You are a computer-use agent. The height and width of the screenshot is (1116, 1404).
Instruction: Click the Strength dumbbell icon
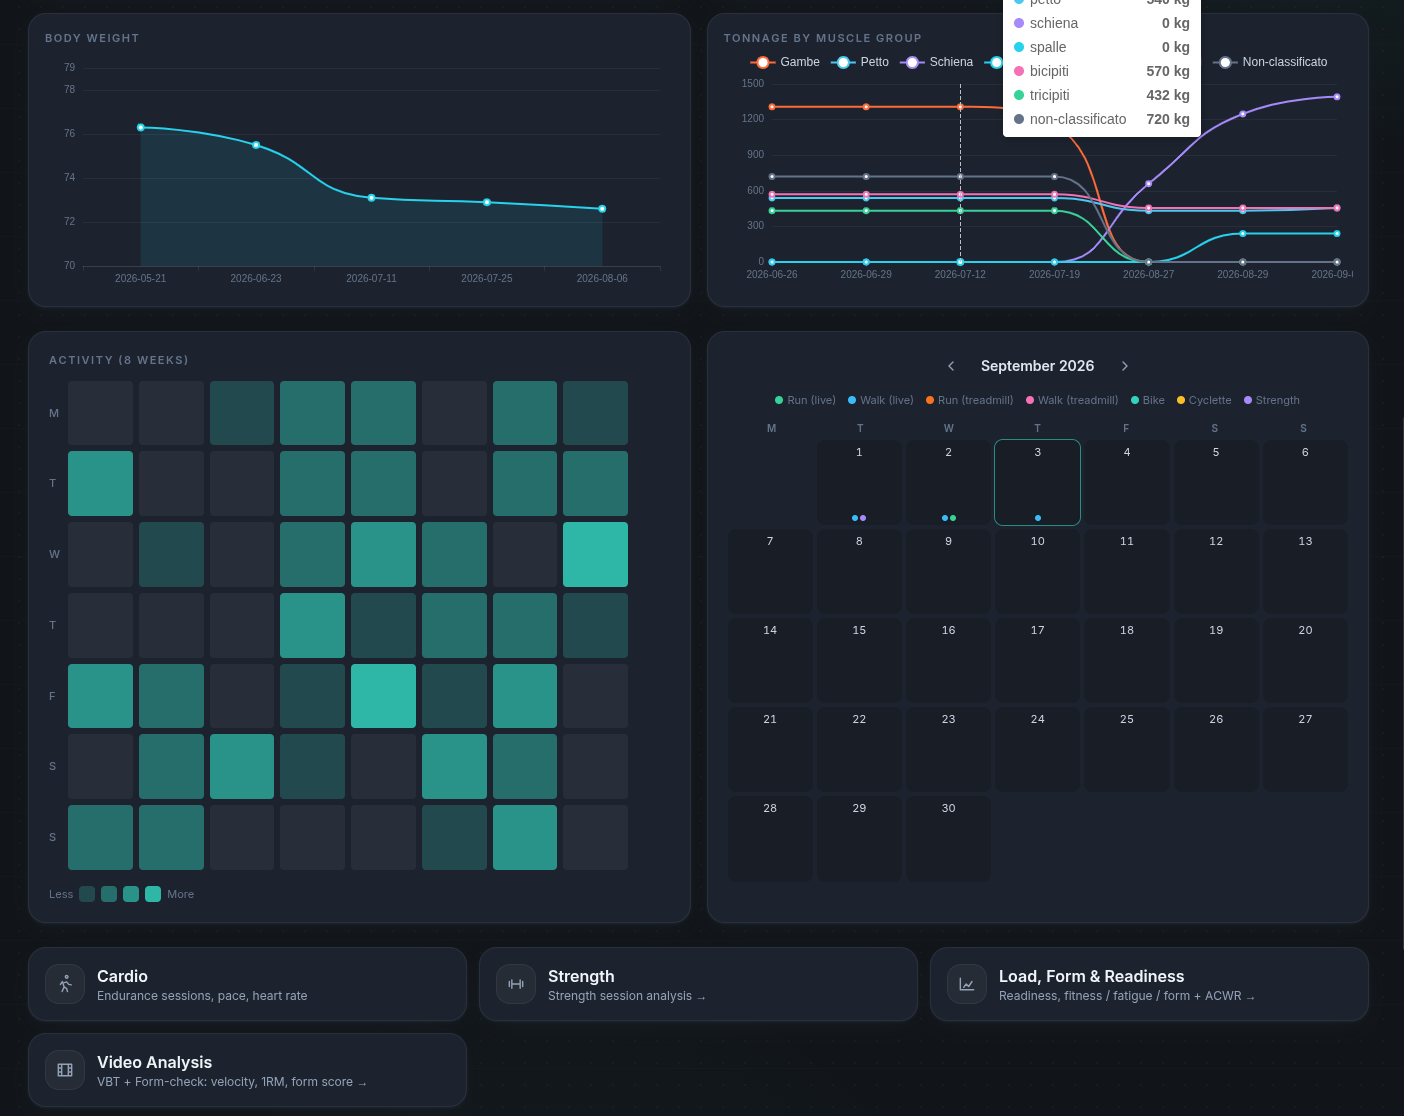coord(516,984)
